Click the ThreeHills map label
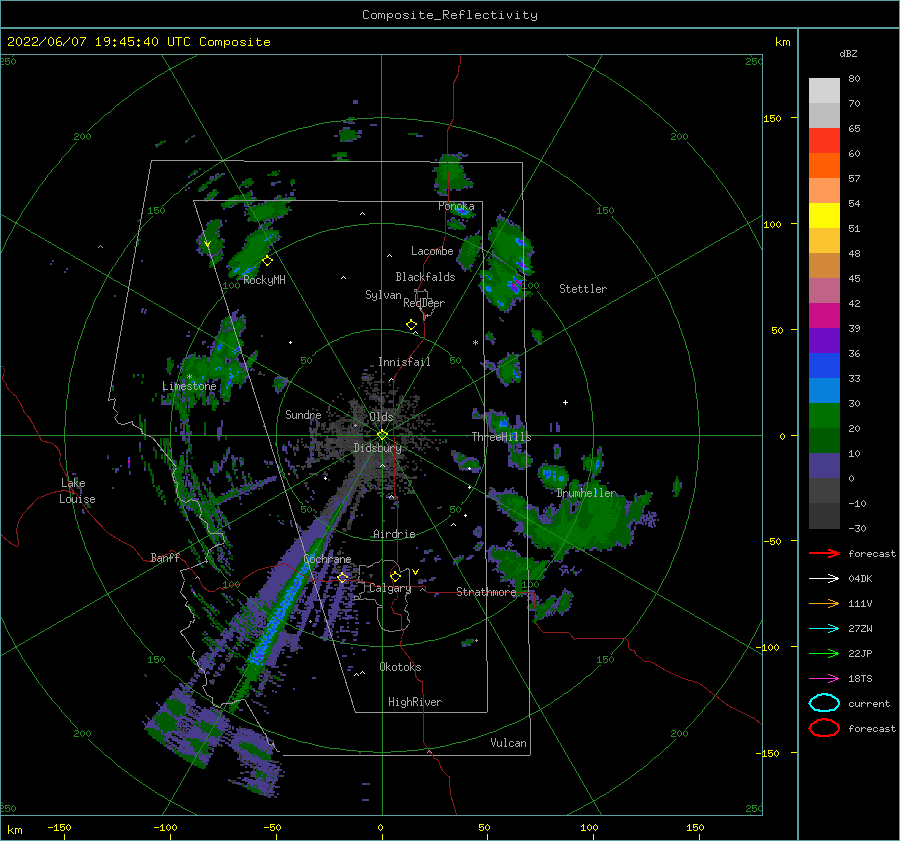Image resolution: width=900 pixels, height=841 pixels. tap(501, 437)
